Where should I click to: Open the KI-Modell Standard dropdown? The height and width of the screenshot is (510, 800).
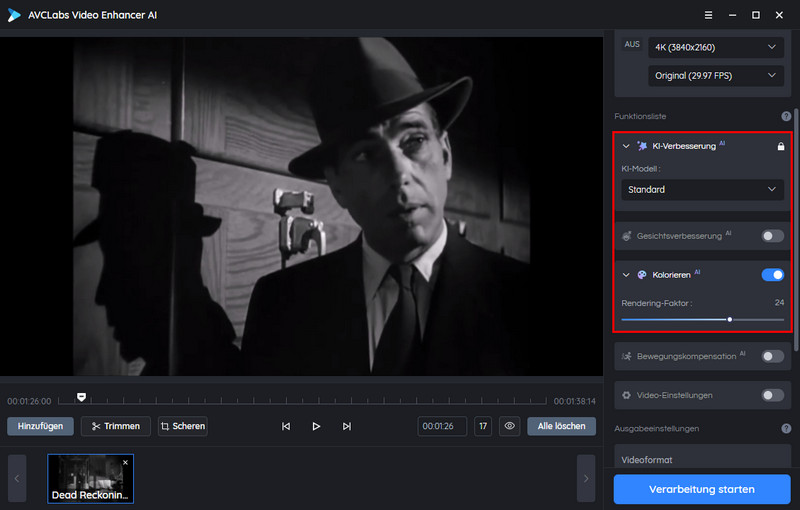click(x=703, y=189)
